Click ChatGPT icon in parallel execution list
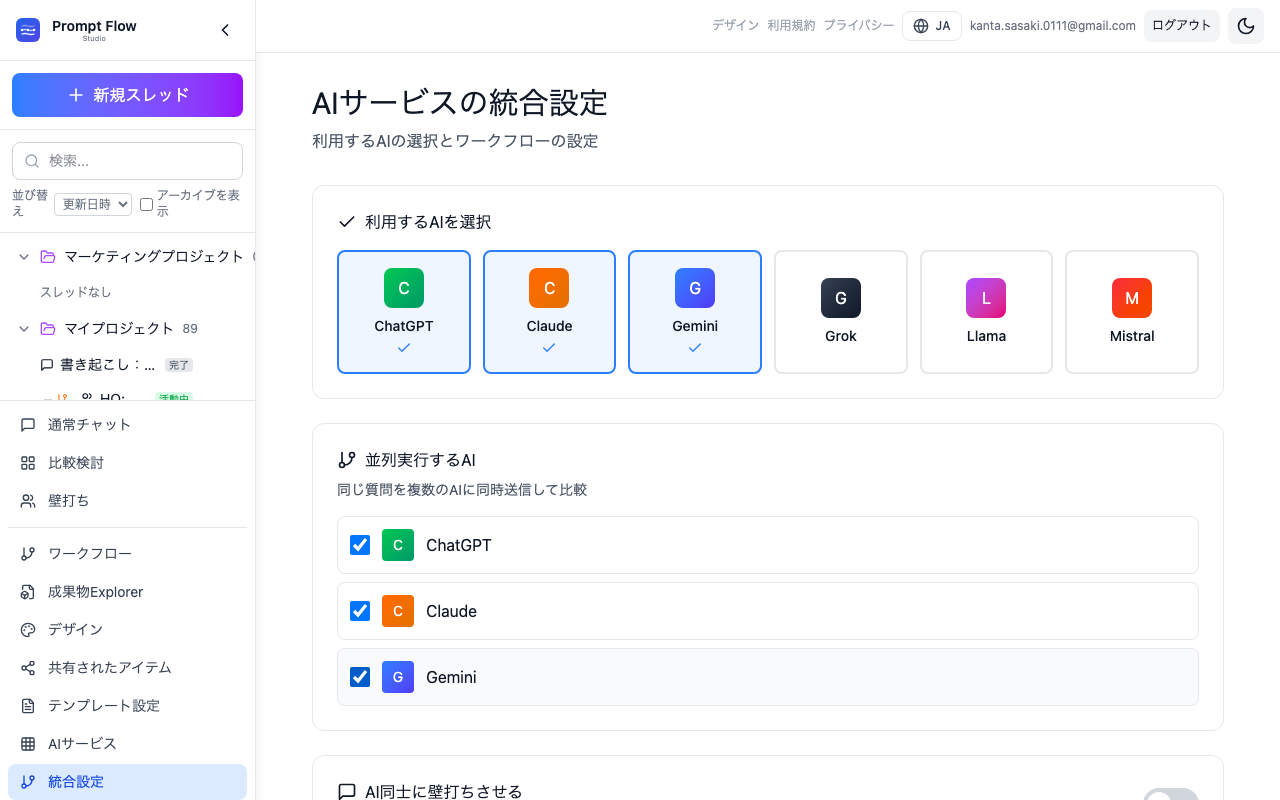1280x800 pixels. 398,545
